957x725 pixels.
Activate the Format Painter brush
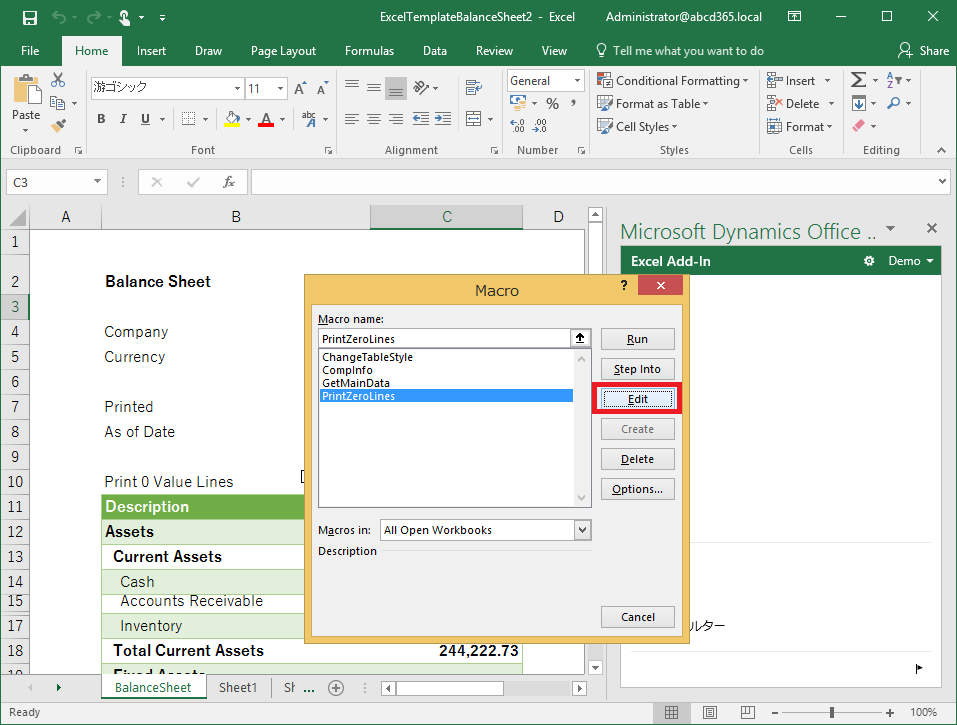coord(58,126)
